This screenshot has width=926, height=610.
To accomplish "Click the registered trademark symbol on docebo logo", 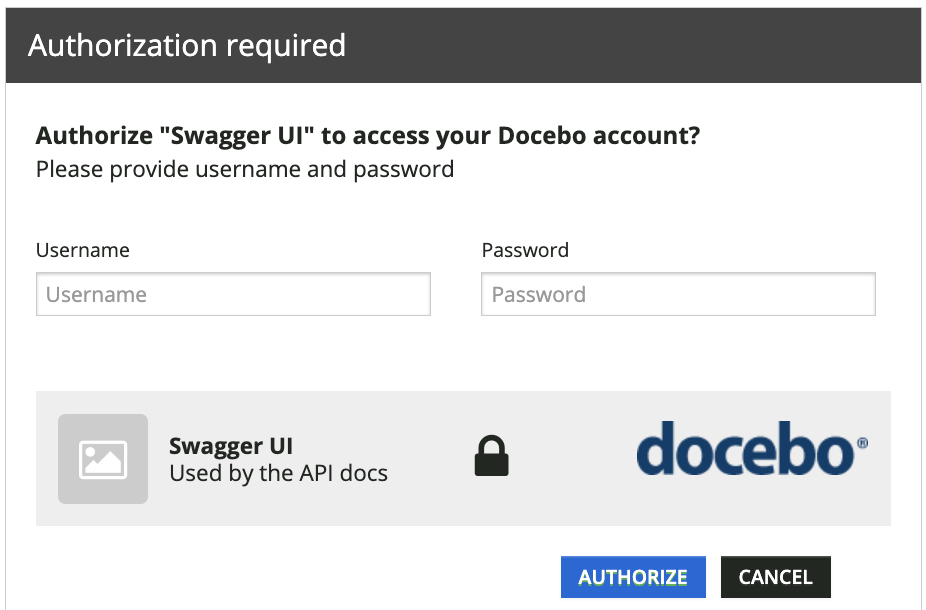I will 862,443.
